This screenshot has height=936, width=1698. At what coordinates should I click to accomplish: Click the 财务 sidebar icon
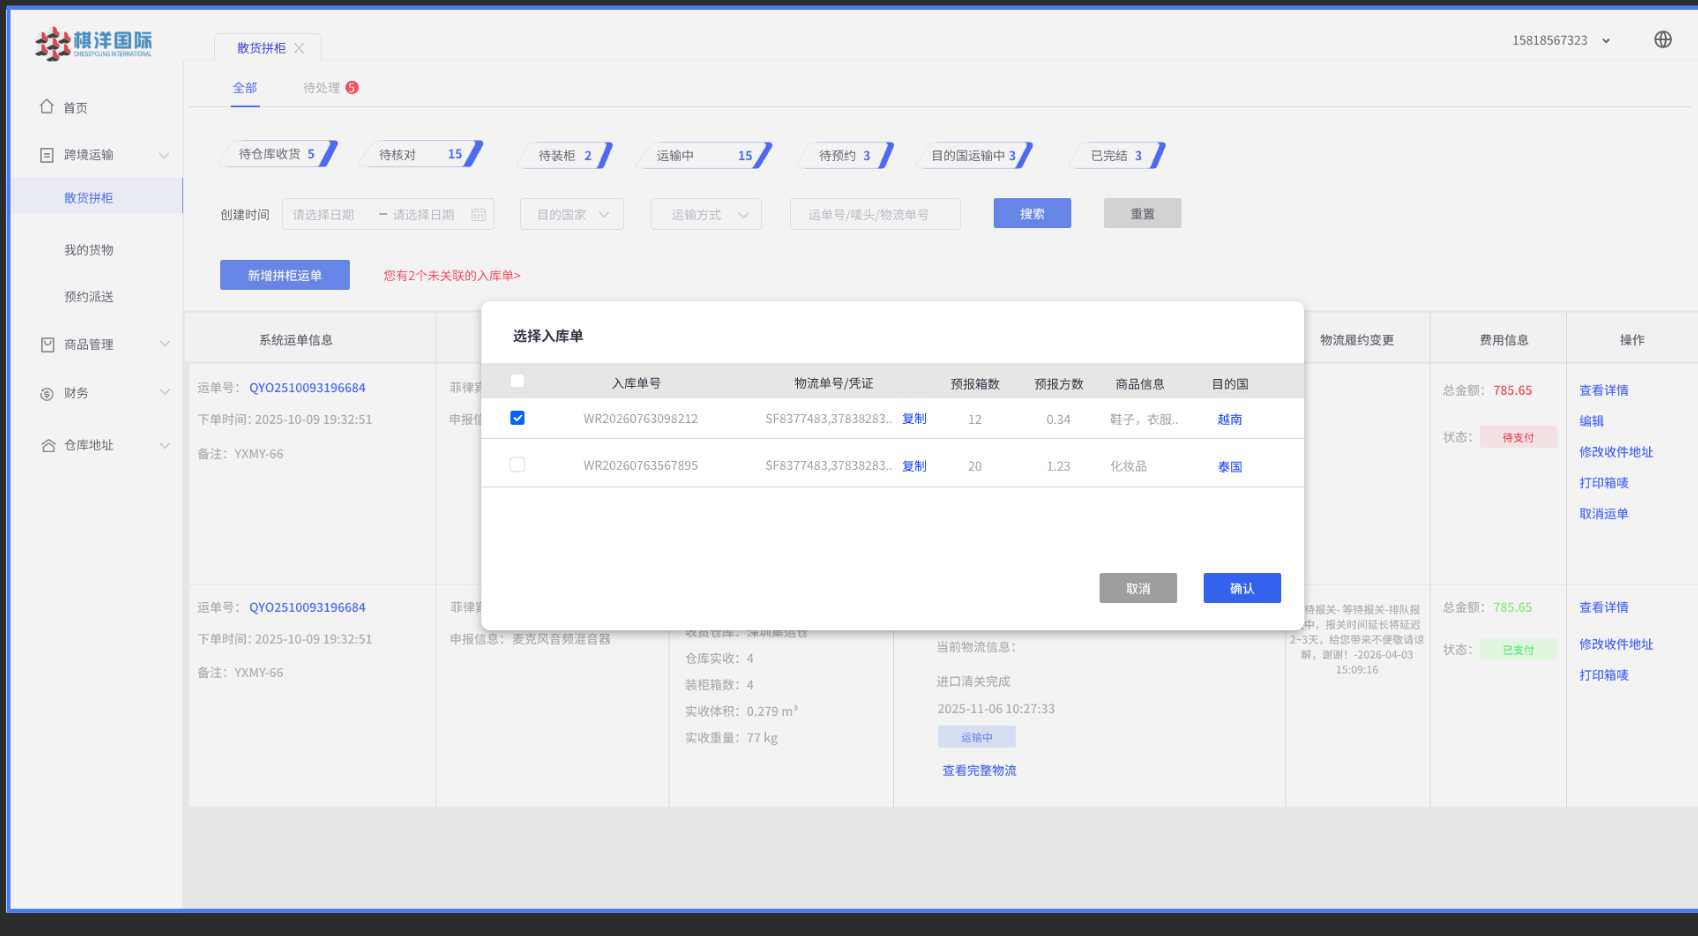[47, 394]
